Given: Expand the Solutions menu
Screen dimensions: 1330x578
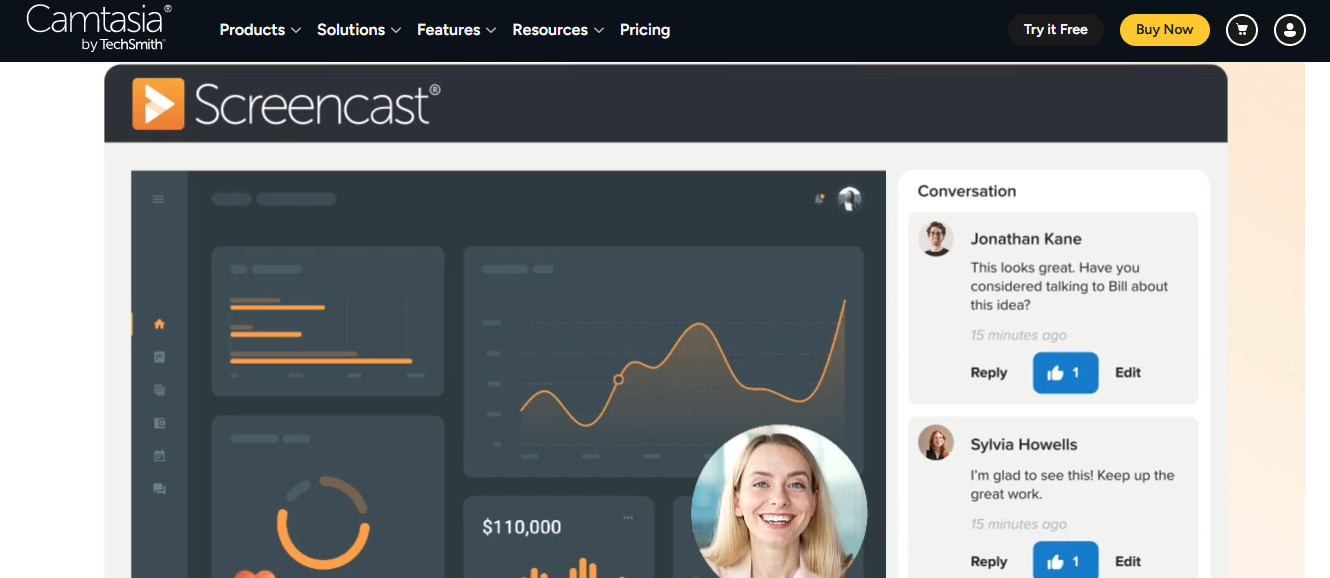Looking at the screenshot, I should [359, 30].
